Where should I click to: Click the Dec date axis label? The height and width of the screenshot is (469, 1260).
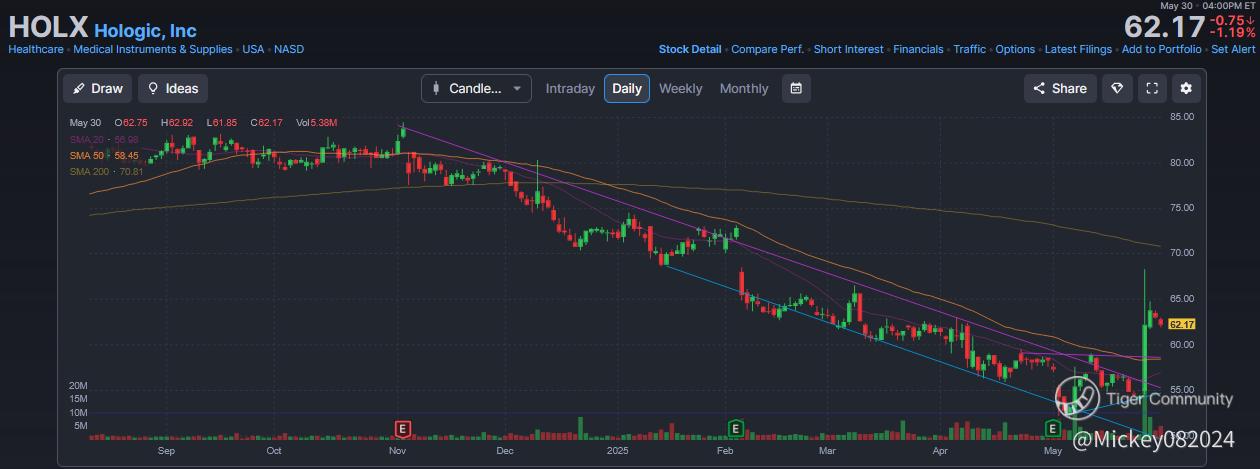504,451
